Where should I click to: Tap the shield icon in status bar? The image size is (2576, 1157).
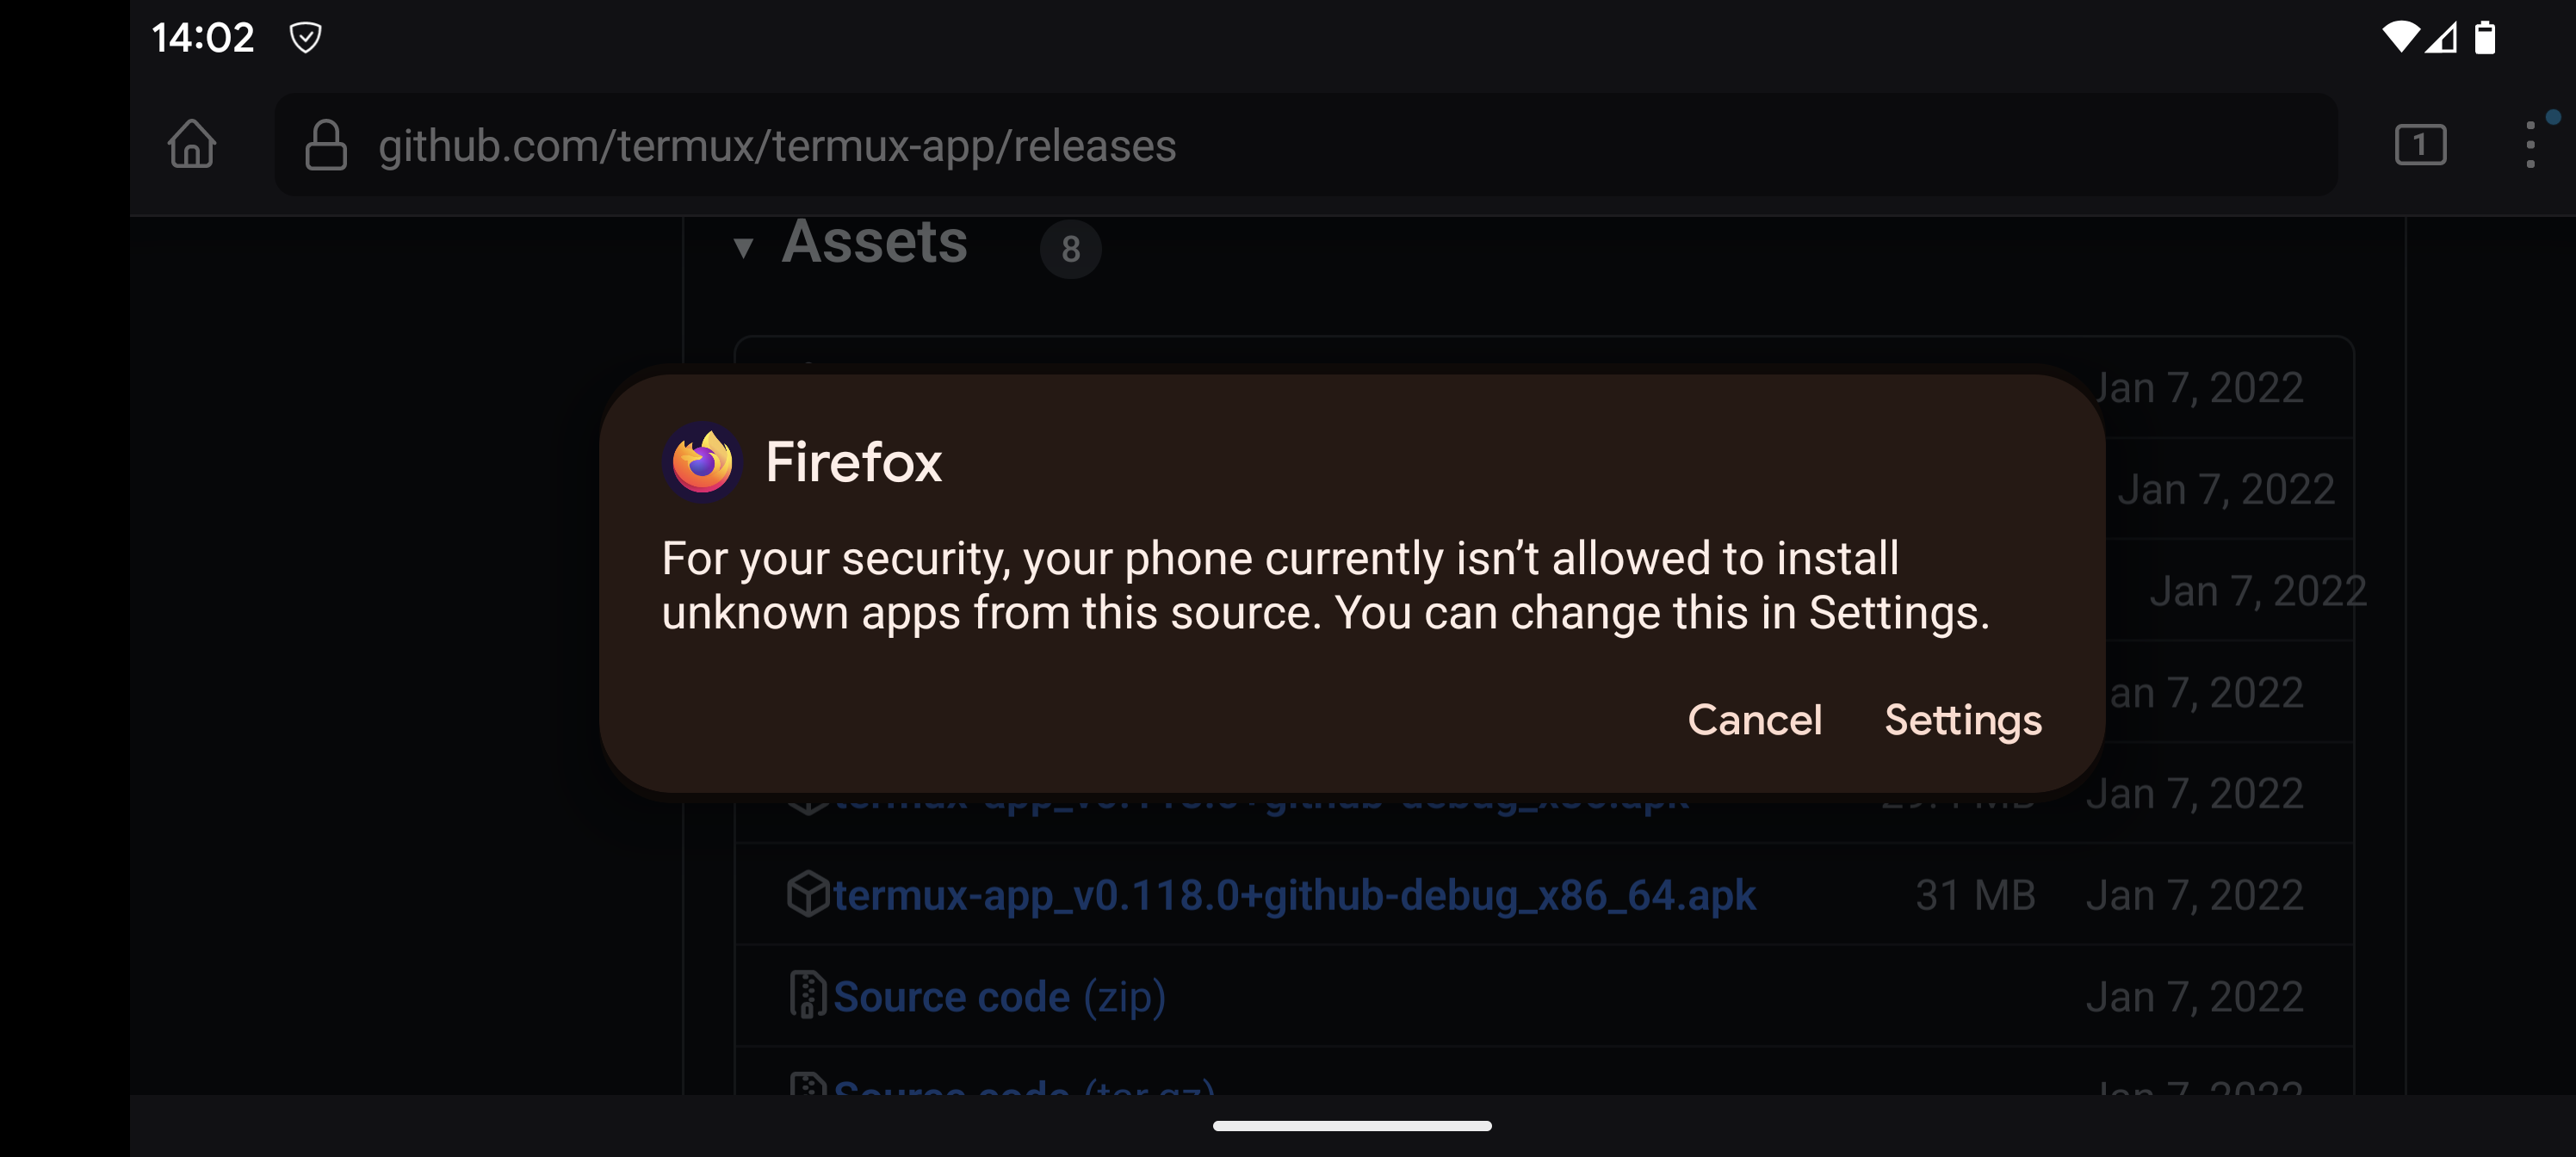pos(305,38)
